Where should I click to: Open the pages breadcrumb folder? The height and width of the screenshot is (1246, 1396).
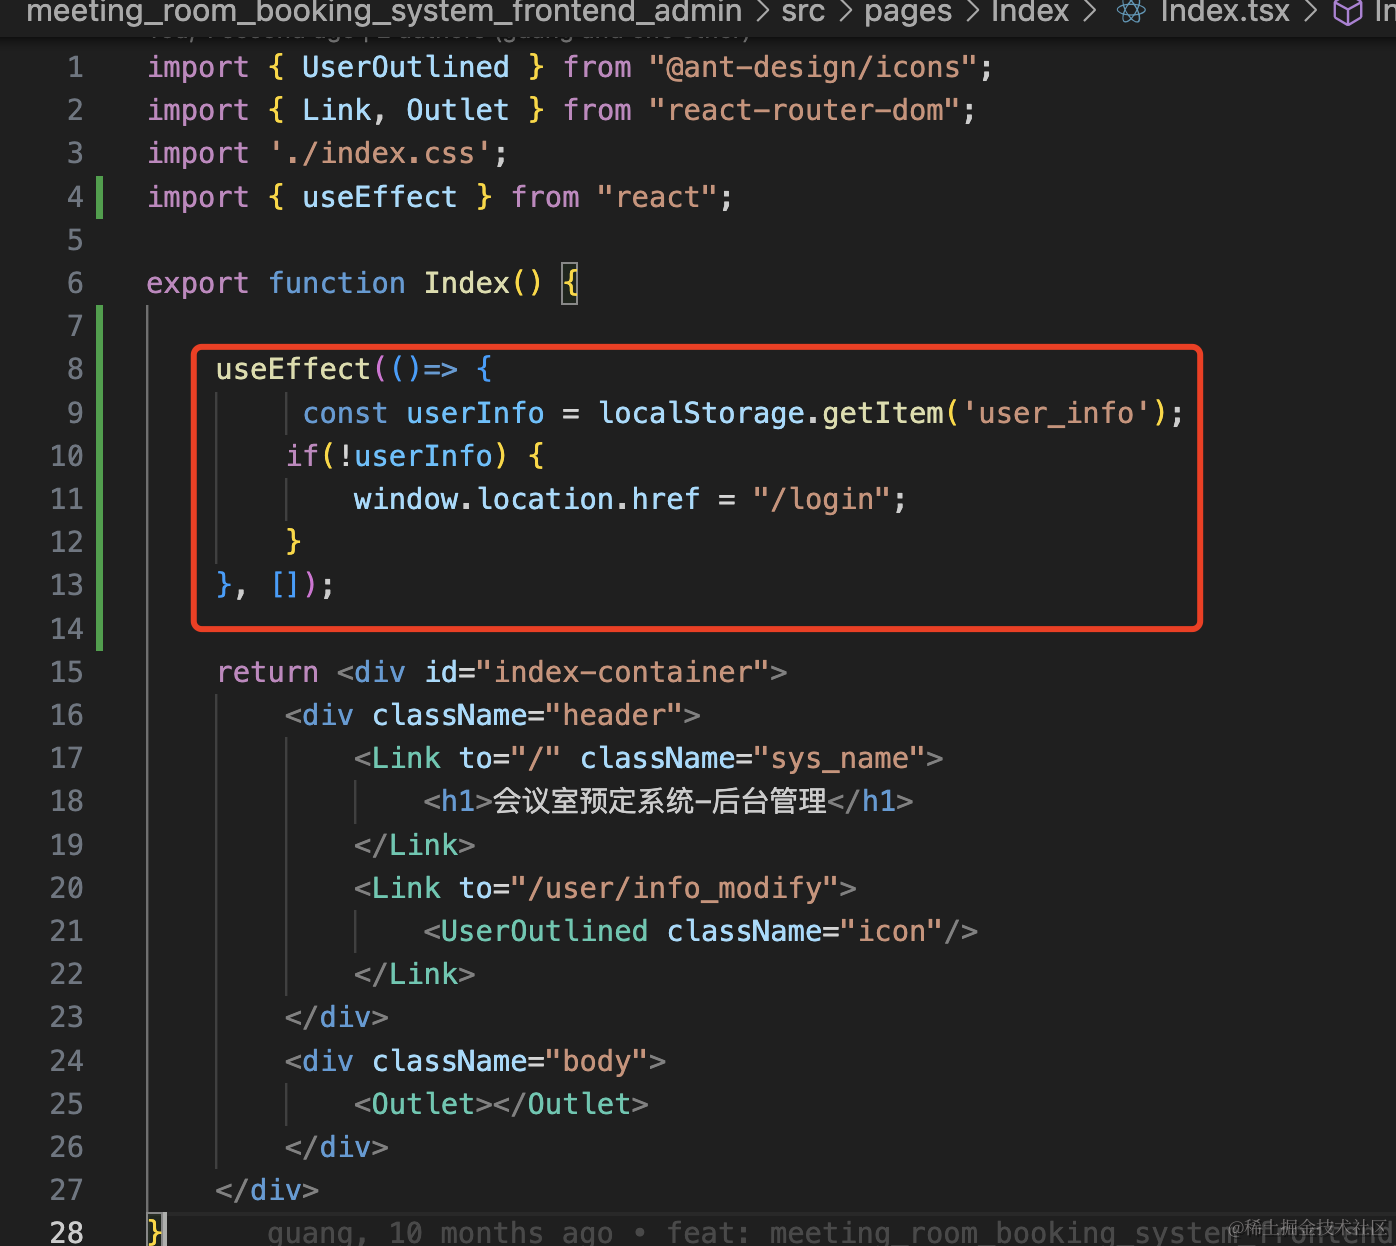click(908, 12)
